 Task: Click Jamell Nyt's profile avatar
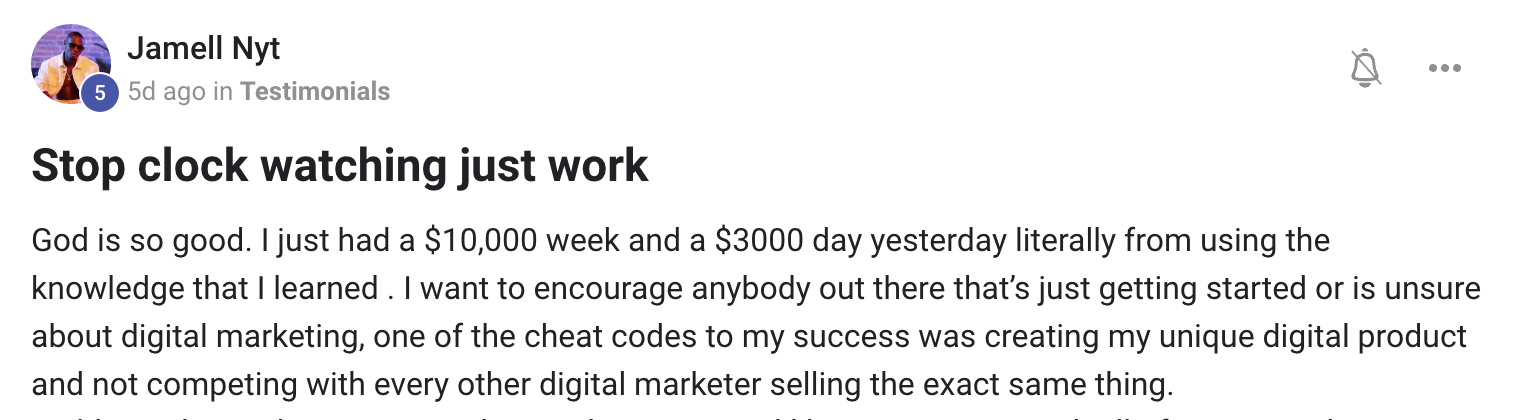[x=70, y=64]
